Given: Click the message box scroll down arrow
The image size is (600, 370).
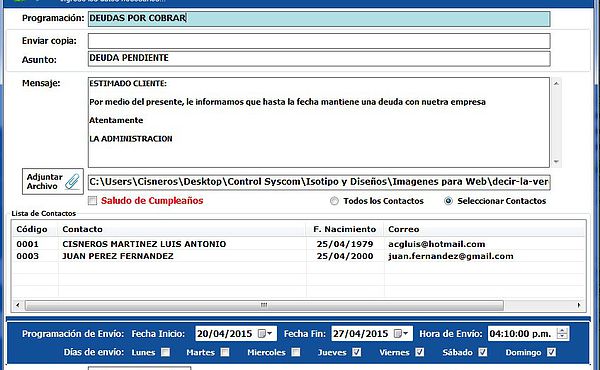Looking at the screenshot, I should tap(556, 162).
